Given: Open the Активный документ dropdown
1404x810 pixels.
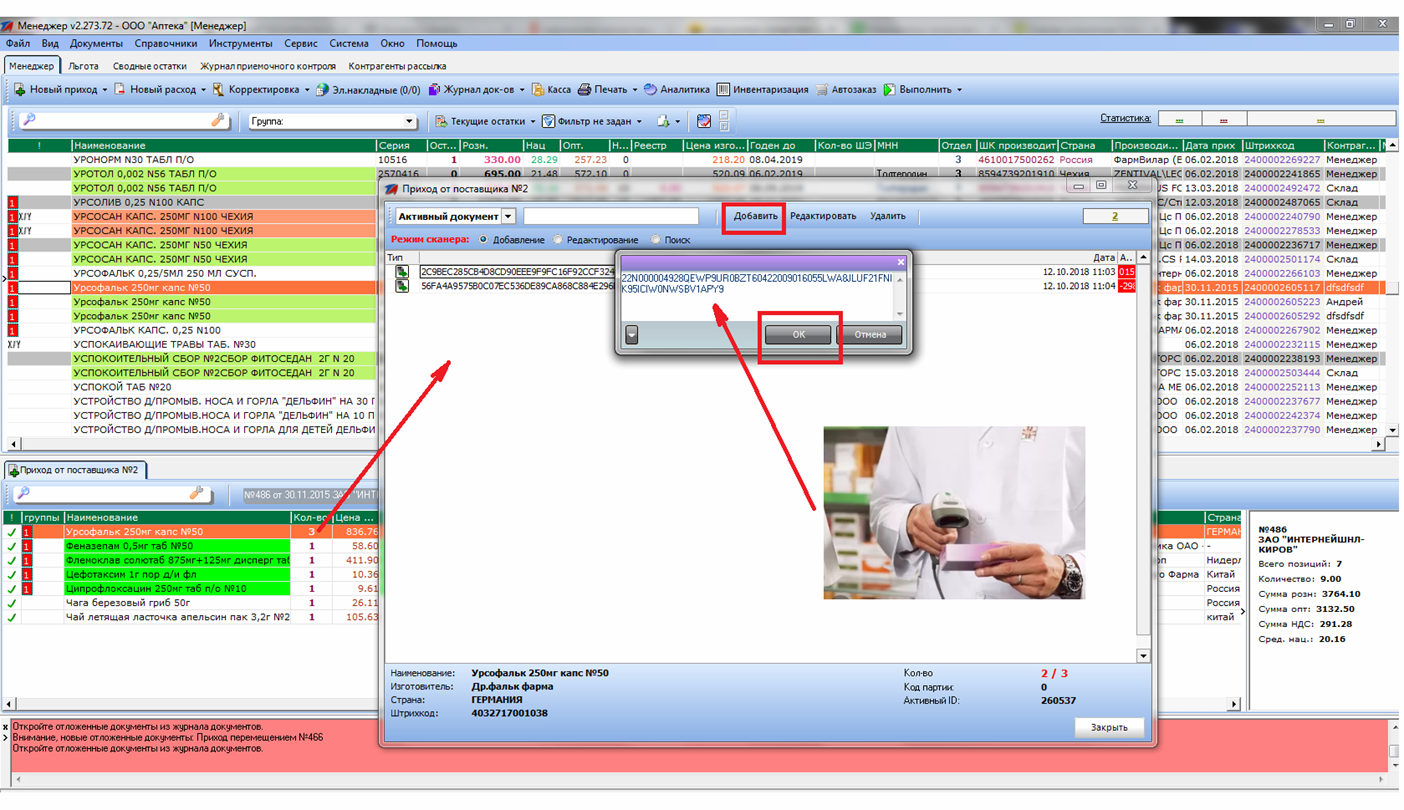Looking at the screenshot, I should tap(508, 216).
